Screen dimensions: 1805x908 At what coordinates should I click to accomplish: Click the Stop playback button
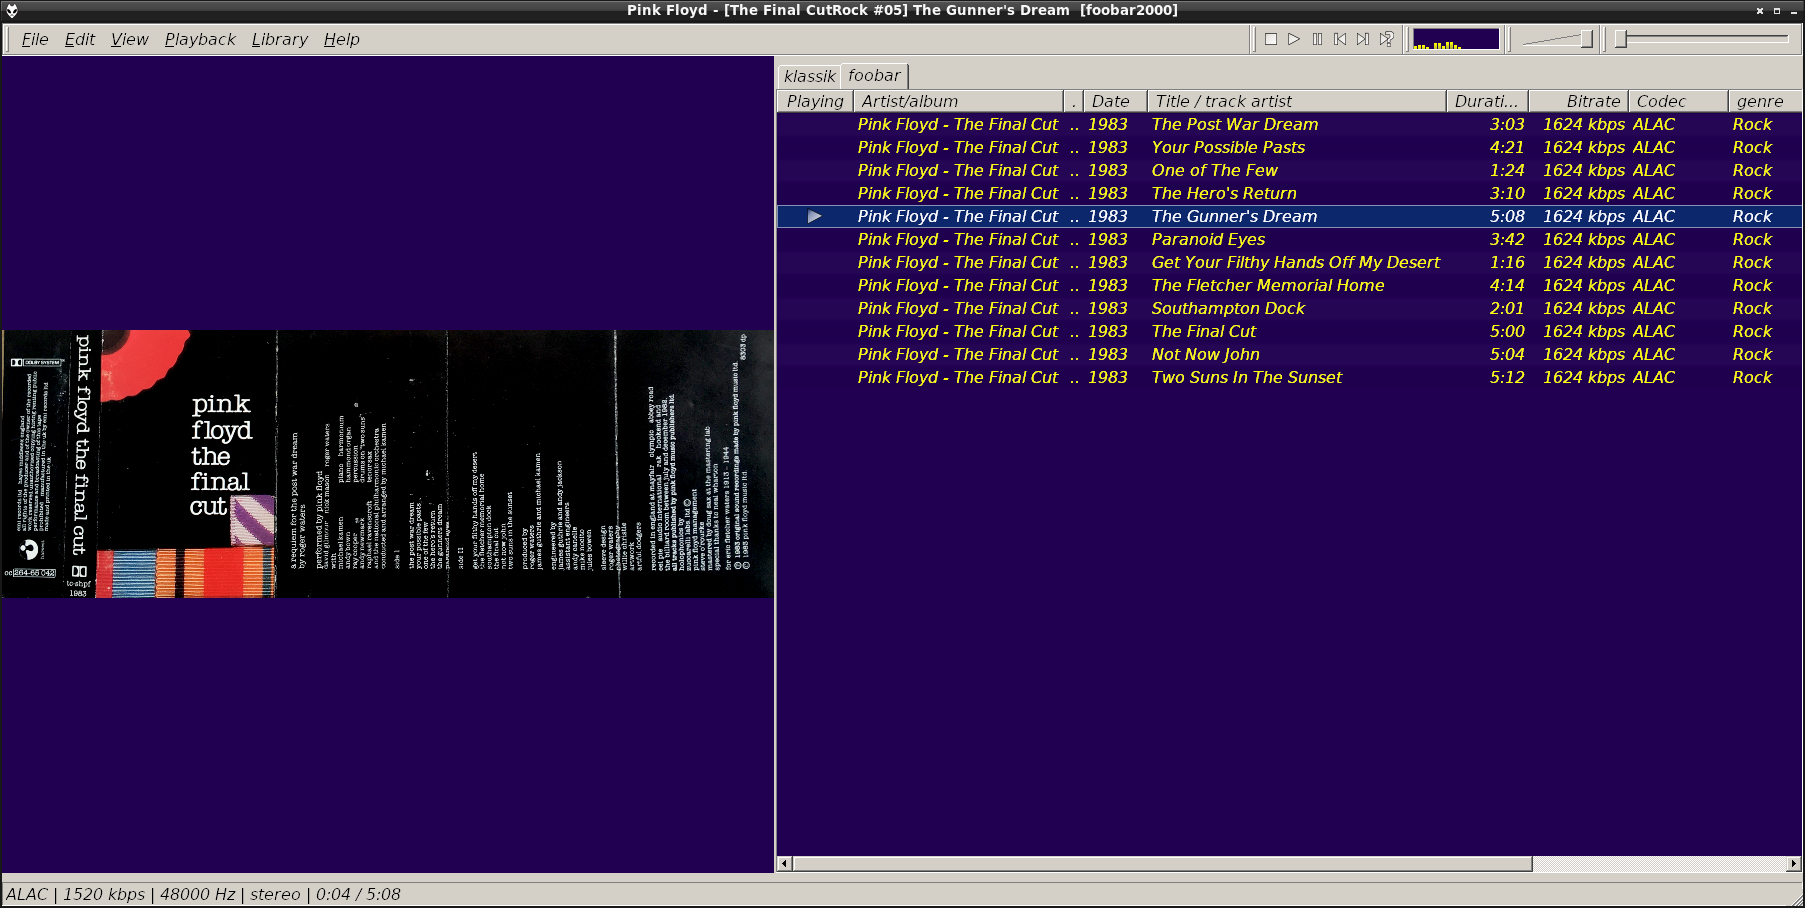point(1271,39)
